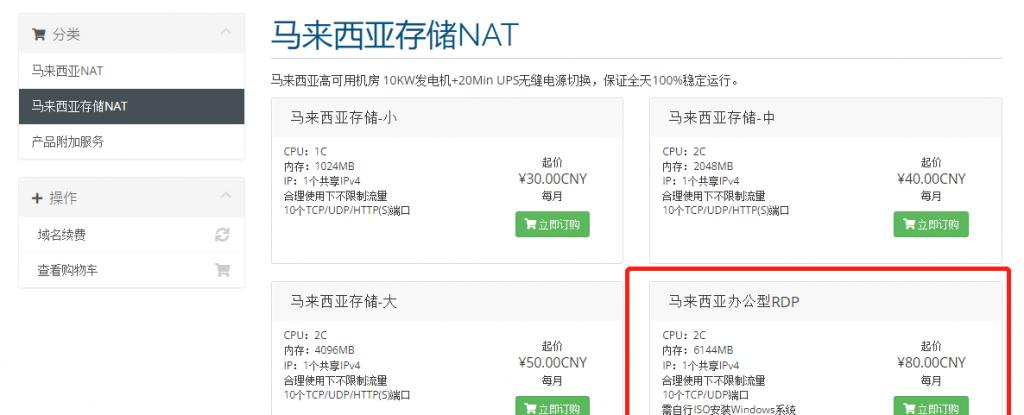Order 马来西亚存储-小 with 立即订购
Screen dimensions: 1024x415
click(x=552, y=224)
